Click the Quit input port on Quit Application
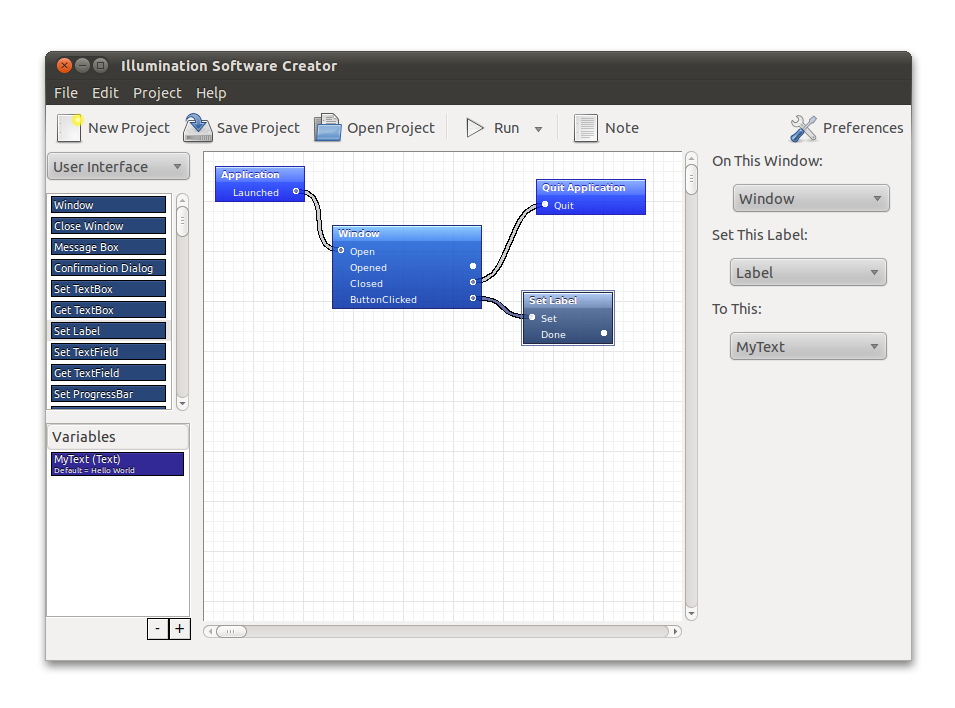 coord(545,204)
